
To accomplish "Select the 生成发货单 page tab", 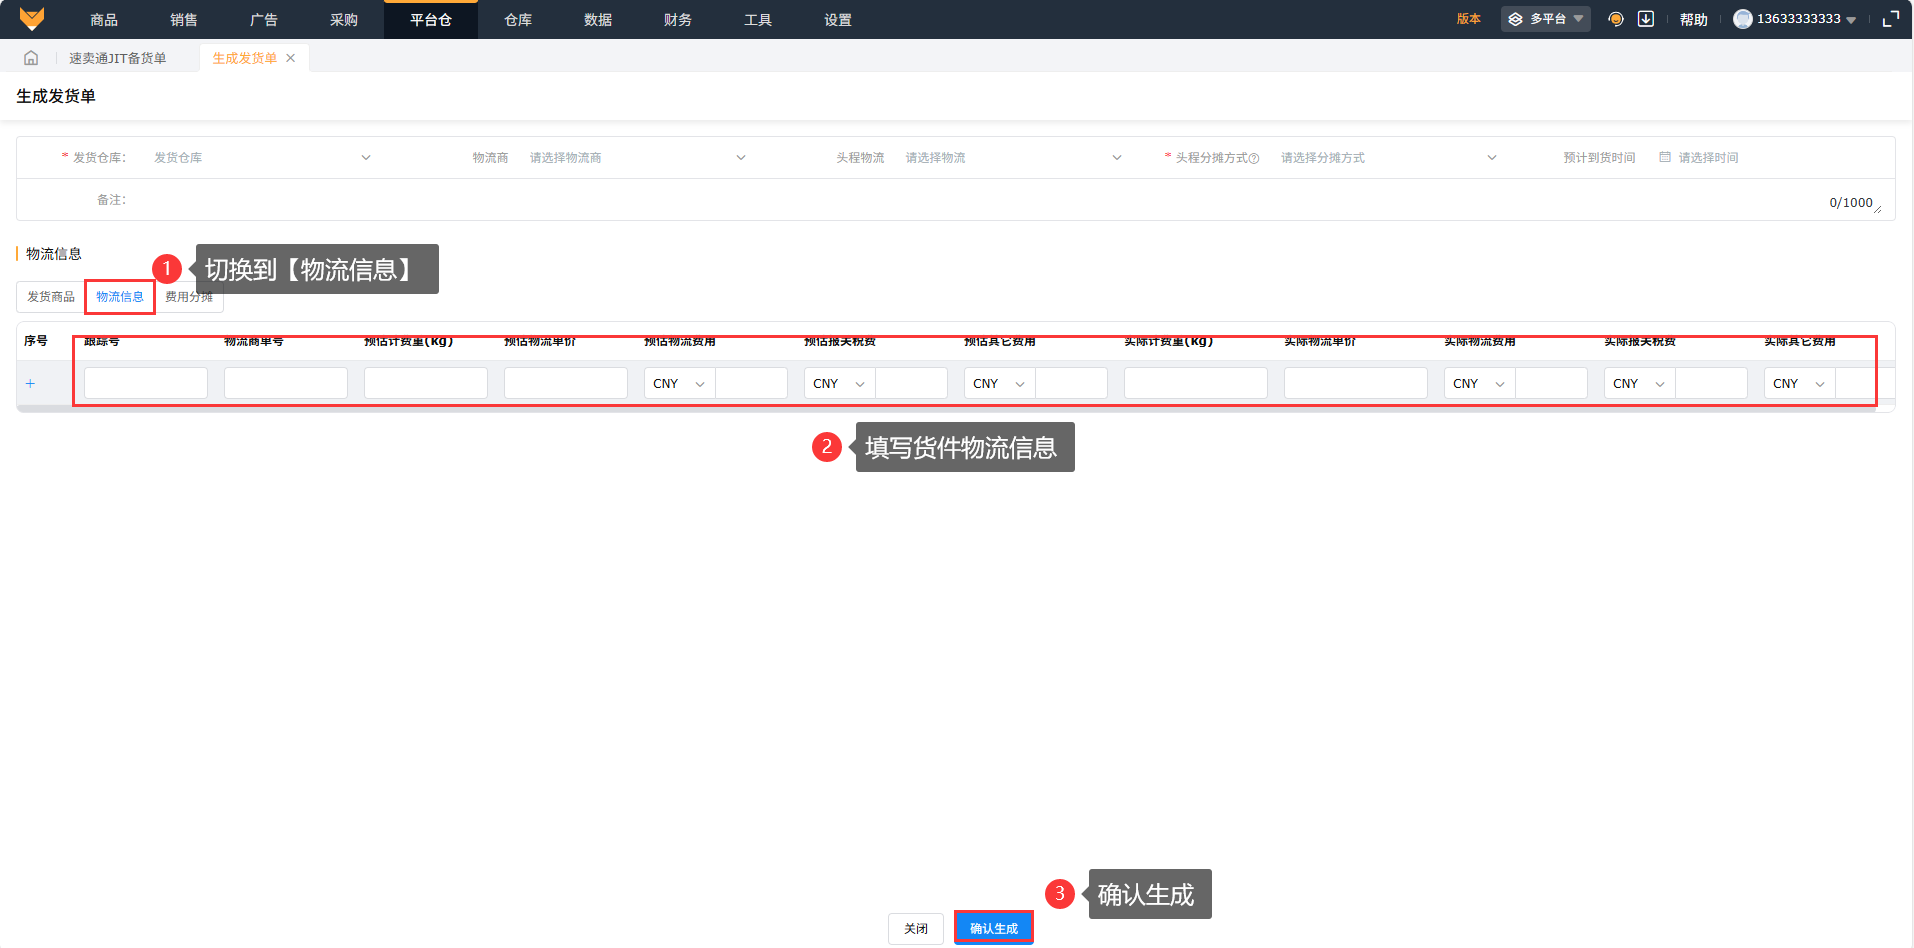I will (245, 58).
